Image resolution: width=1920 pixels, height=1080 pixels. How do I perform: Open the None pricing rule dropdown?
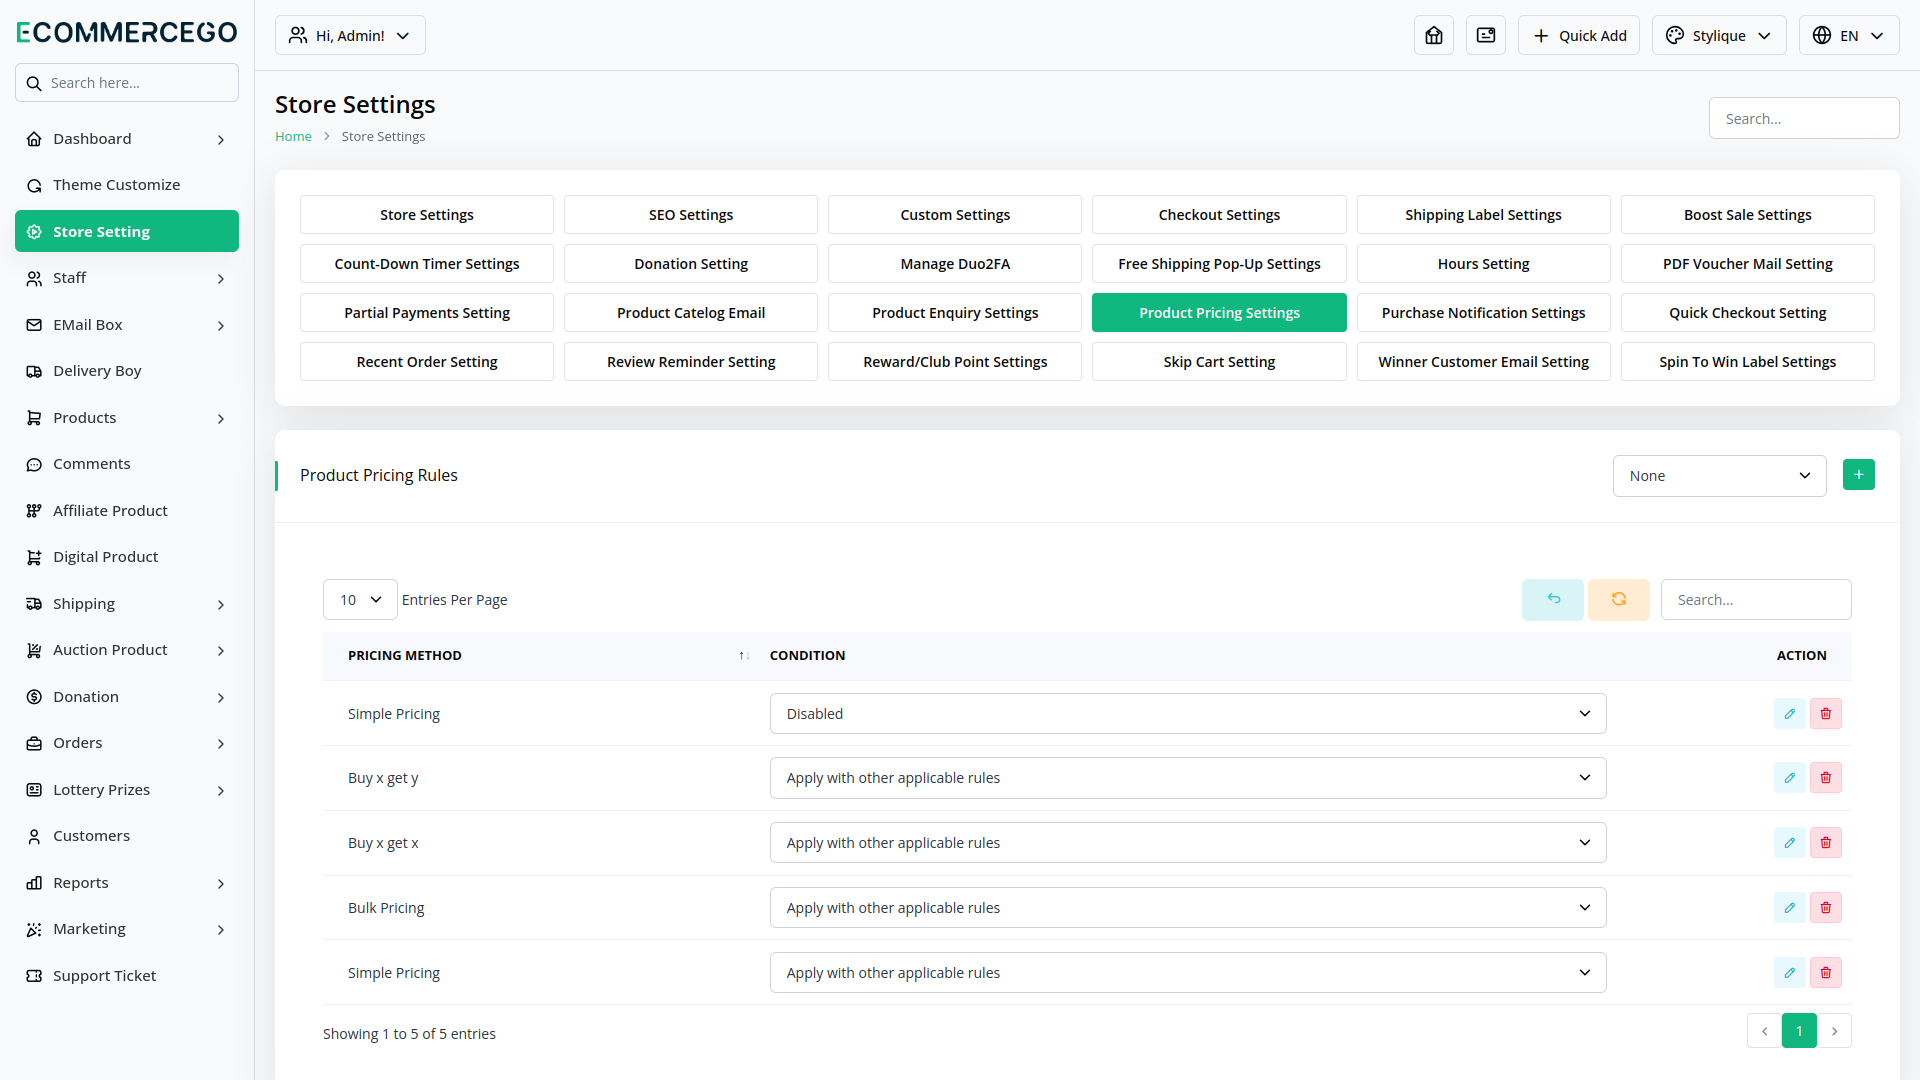coord(1720,476)
